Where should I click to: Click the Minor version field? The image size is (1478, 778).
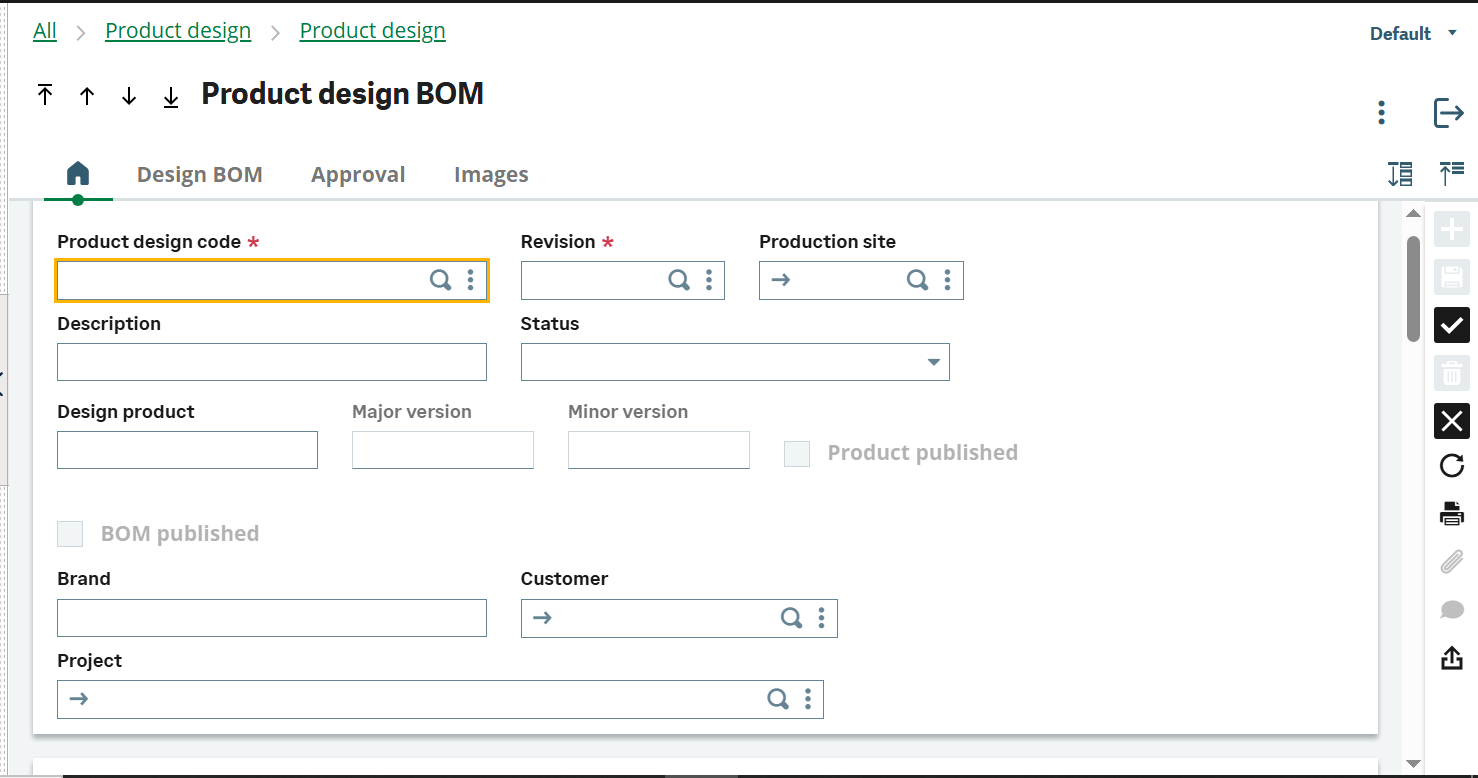tap(659, 450)
